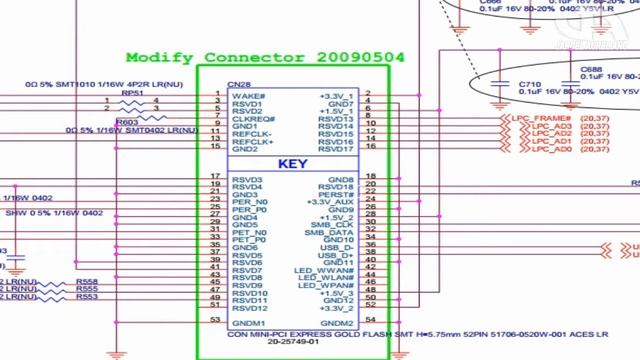Select the LED_WWAN# pin label
640x360 pixels.
point(324,271)
